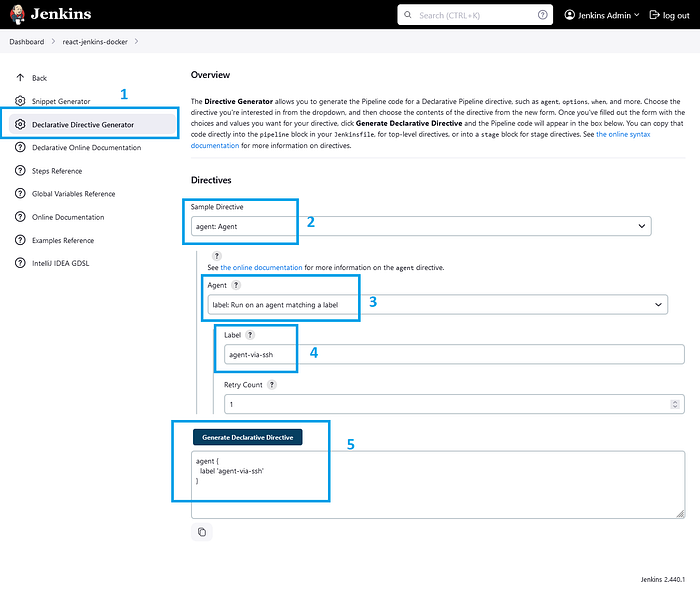Click the Jenkins Admin user avatar icon
Screen dimensions: 700x596
coord(570,15)
